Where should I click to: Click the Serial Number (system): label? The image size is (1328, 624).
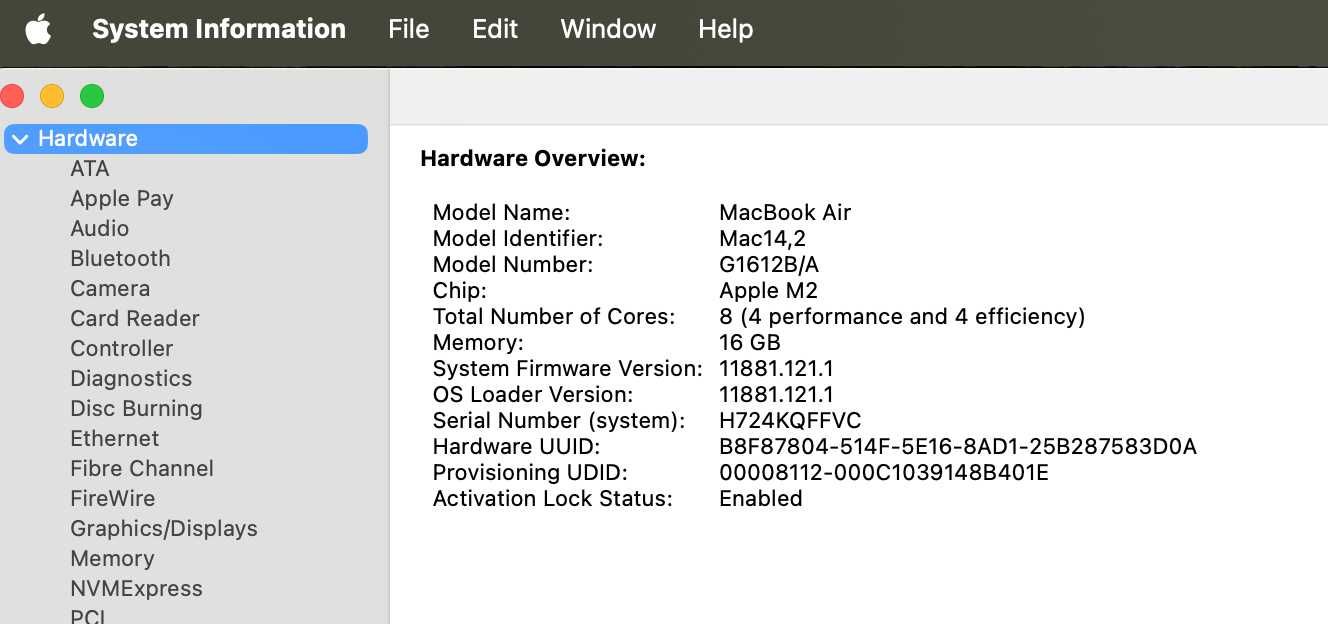pyautogui.click(x=559, y=420)
